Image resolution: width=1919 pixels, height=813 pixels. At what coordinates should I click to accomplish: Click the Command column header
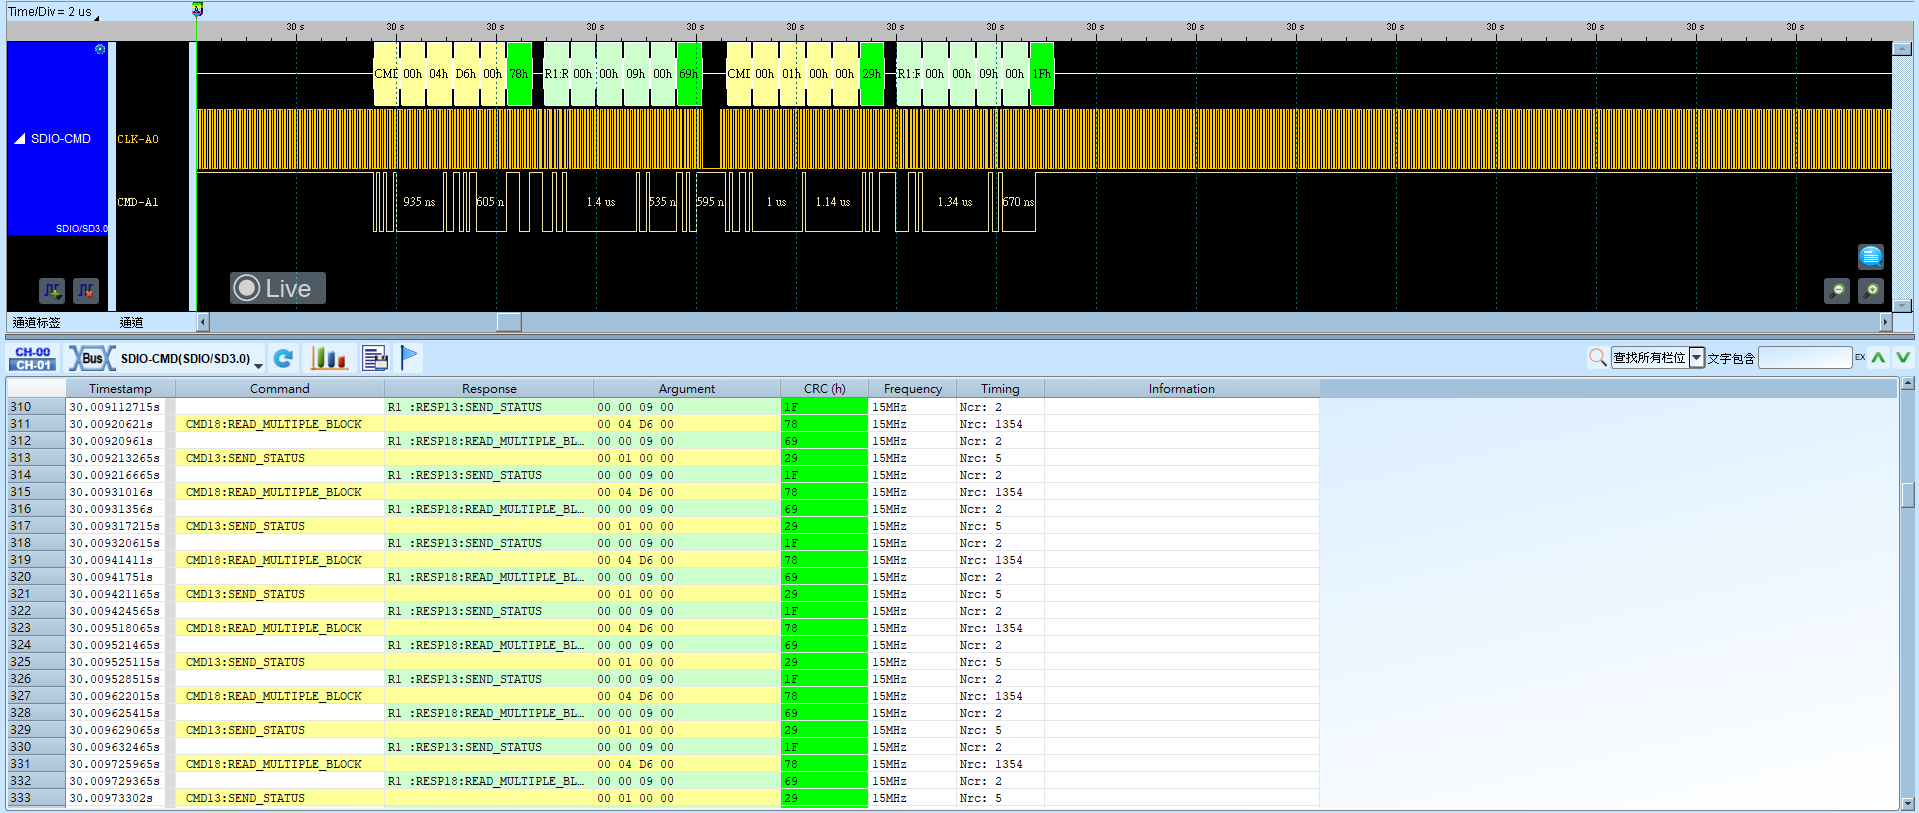pos(280,389)
